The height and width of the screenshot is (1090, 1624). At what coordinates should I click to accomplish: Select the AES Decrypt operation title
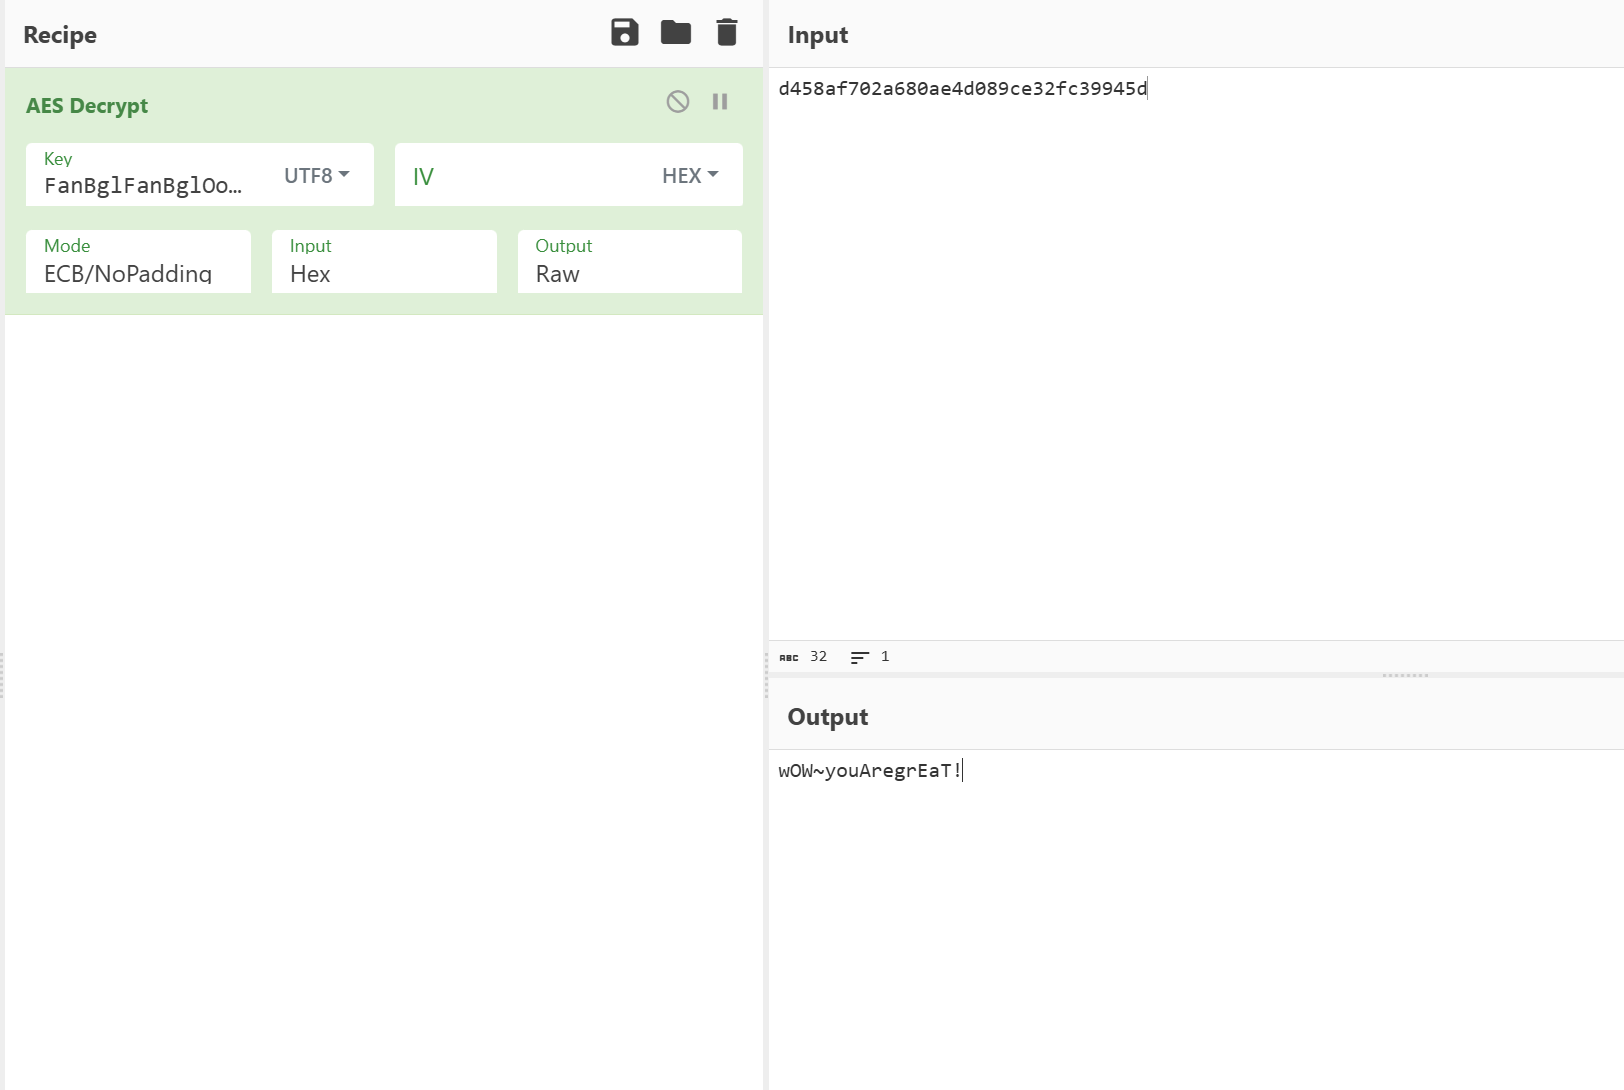tap(87, 106)
